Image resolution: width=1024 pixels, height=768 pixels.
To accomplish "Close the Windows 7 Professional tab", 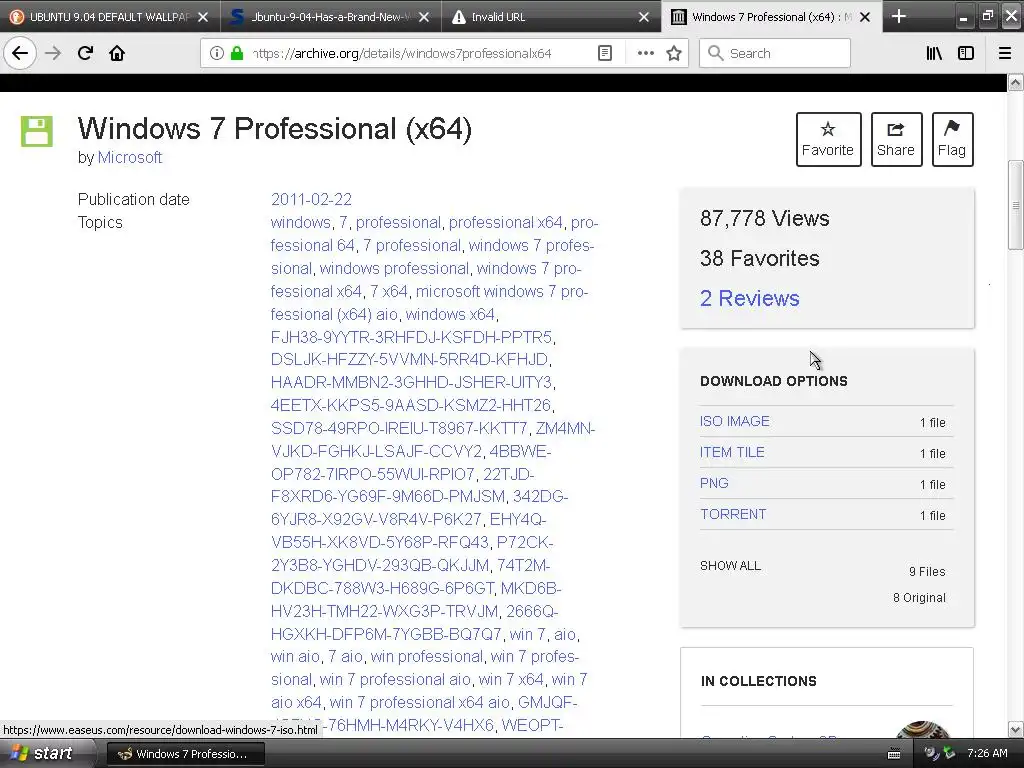I will [865, 17].
